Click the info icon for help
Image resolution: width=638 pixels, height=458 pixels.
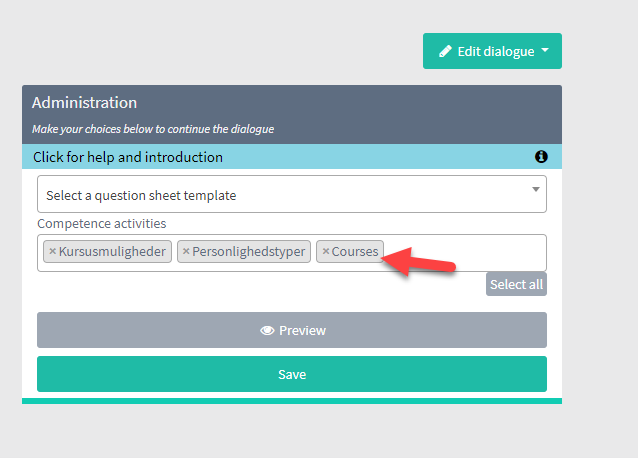point(541,157)
